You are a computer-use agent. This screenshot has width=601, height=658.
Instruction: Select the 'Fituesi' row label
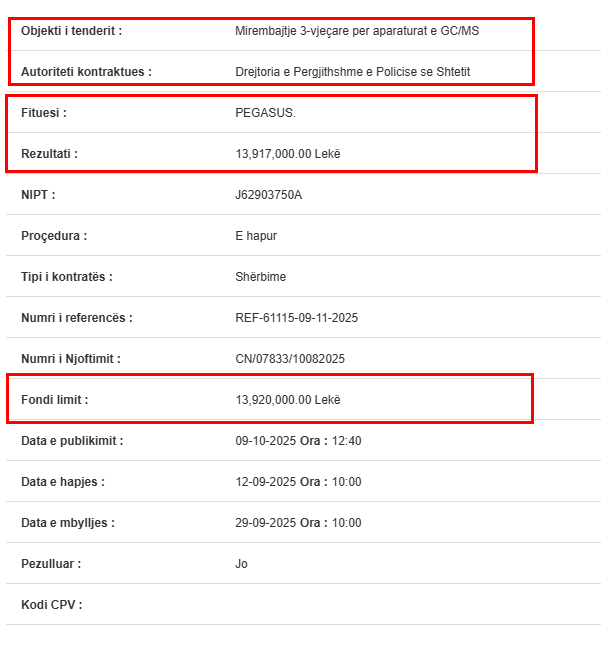44,113
